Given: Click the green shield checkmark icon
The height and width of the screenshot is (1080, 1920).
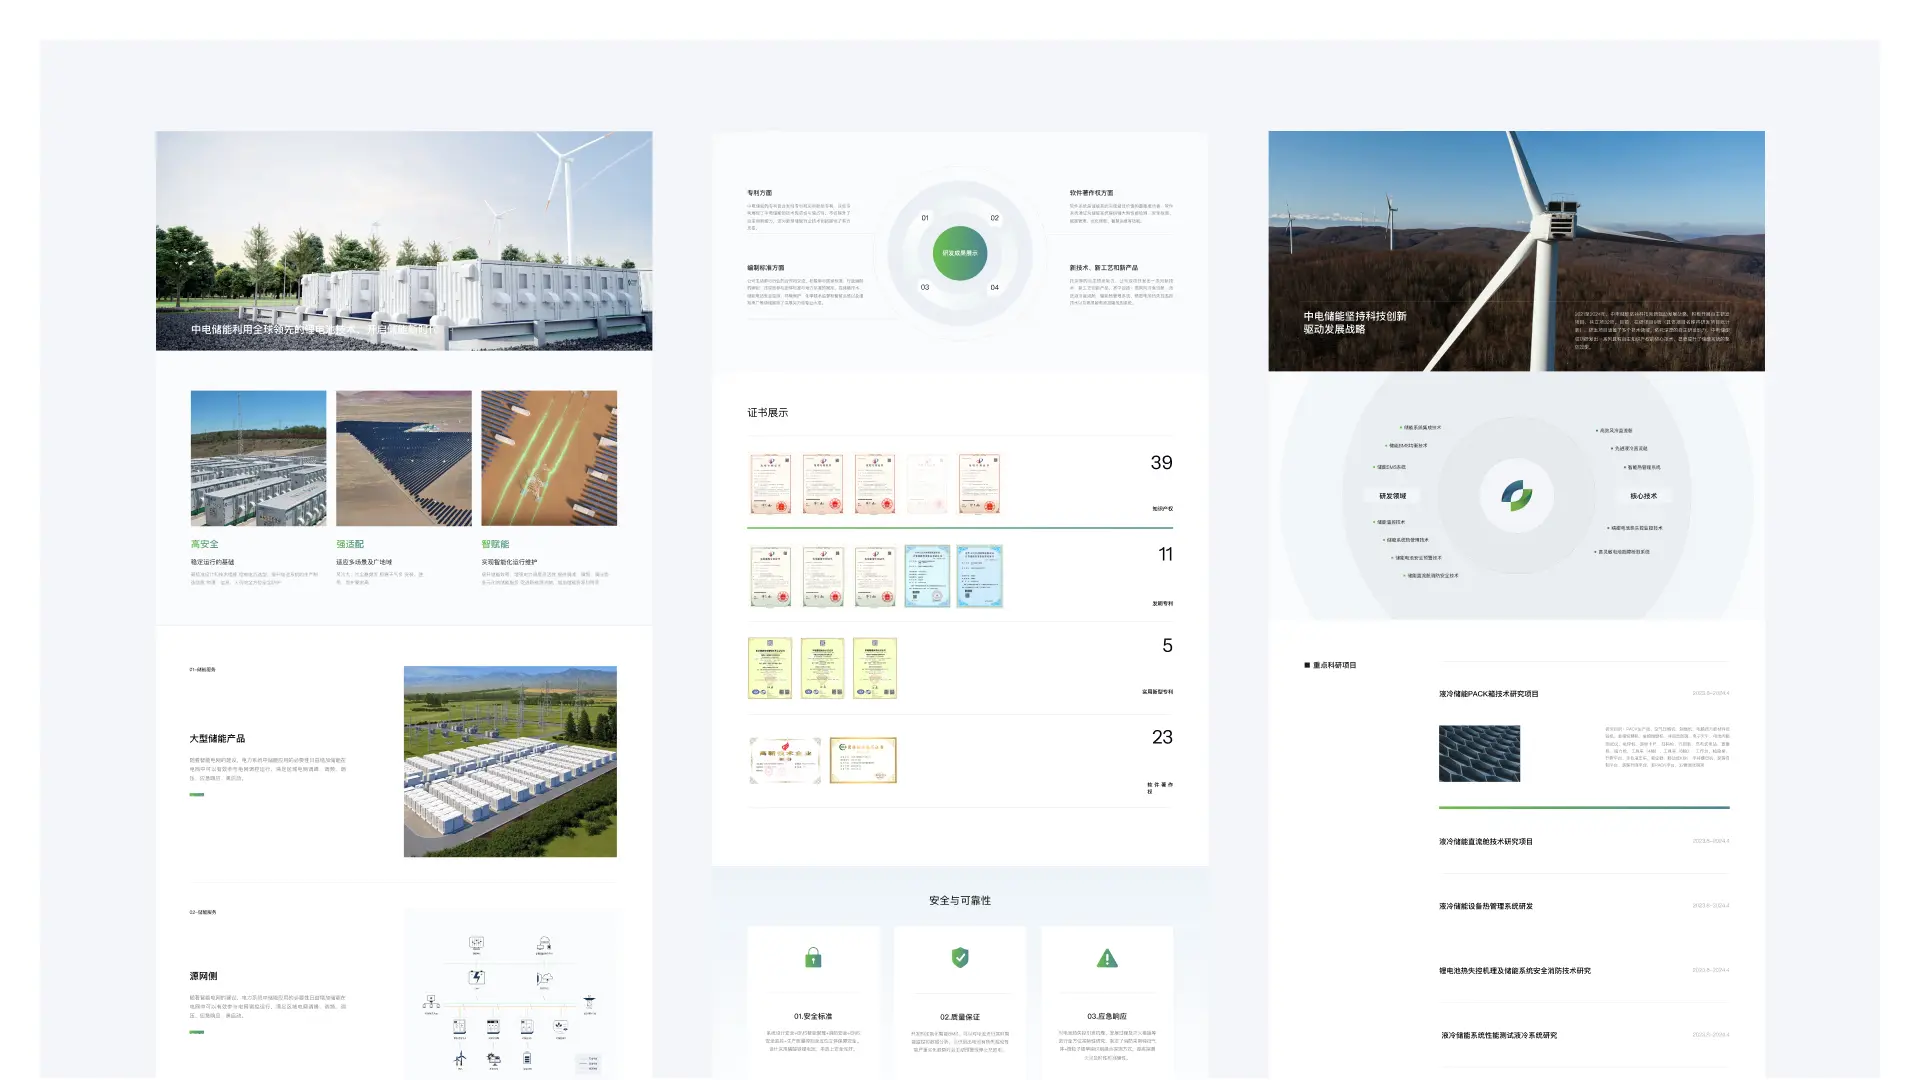Looking at the screenshot, I should click(x=960, y=957).
